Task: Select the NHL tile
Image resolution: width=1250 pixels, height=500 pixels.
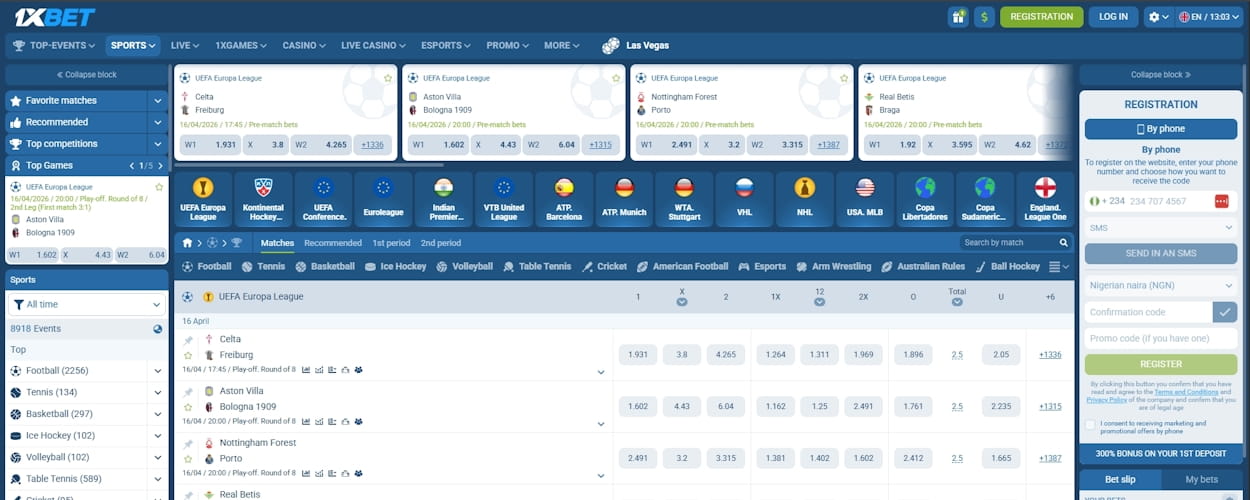Action: [x=805, y=199]
